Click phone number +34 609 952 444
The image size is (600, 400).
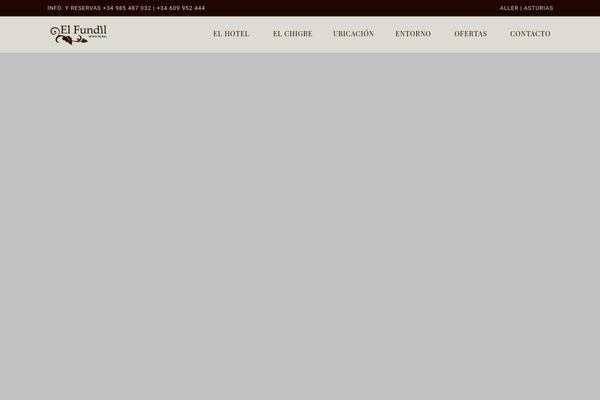(x=181, y=8)
